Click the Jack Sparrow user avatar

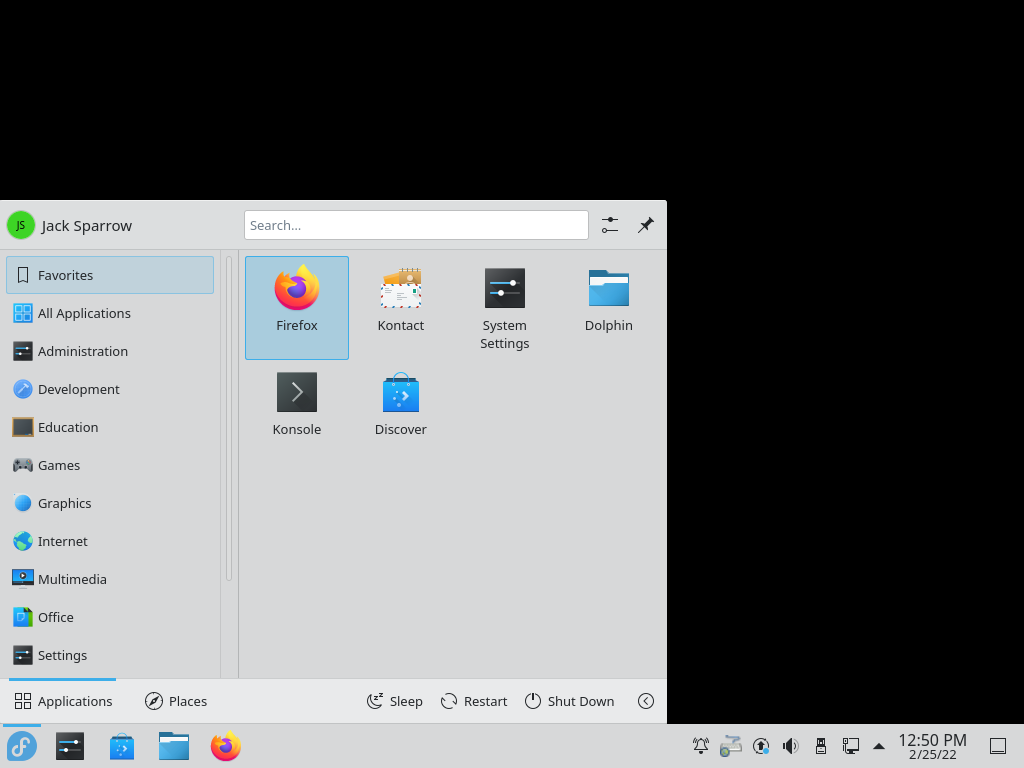coord(21,225)
